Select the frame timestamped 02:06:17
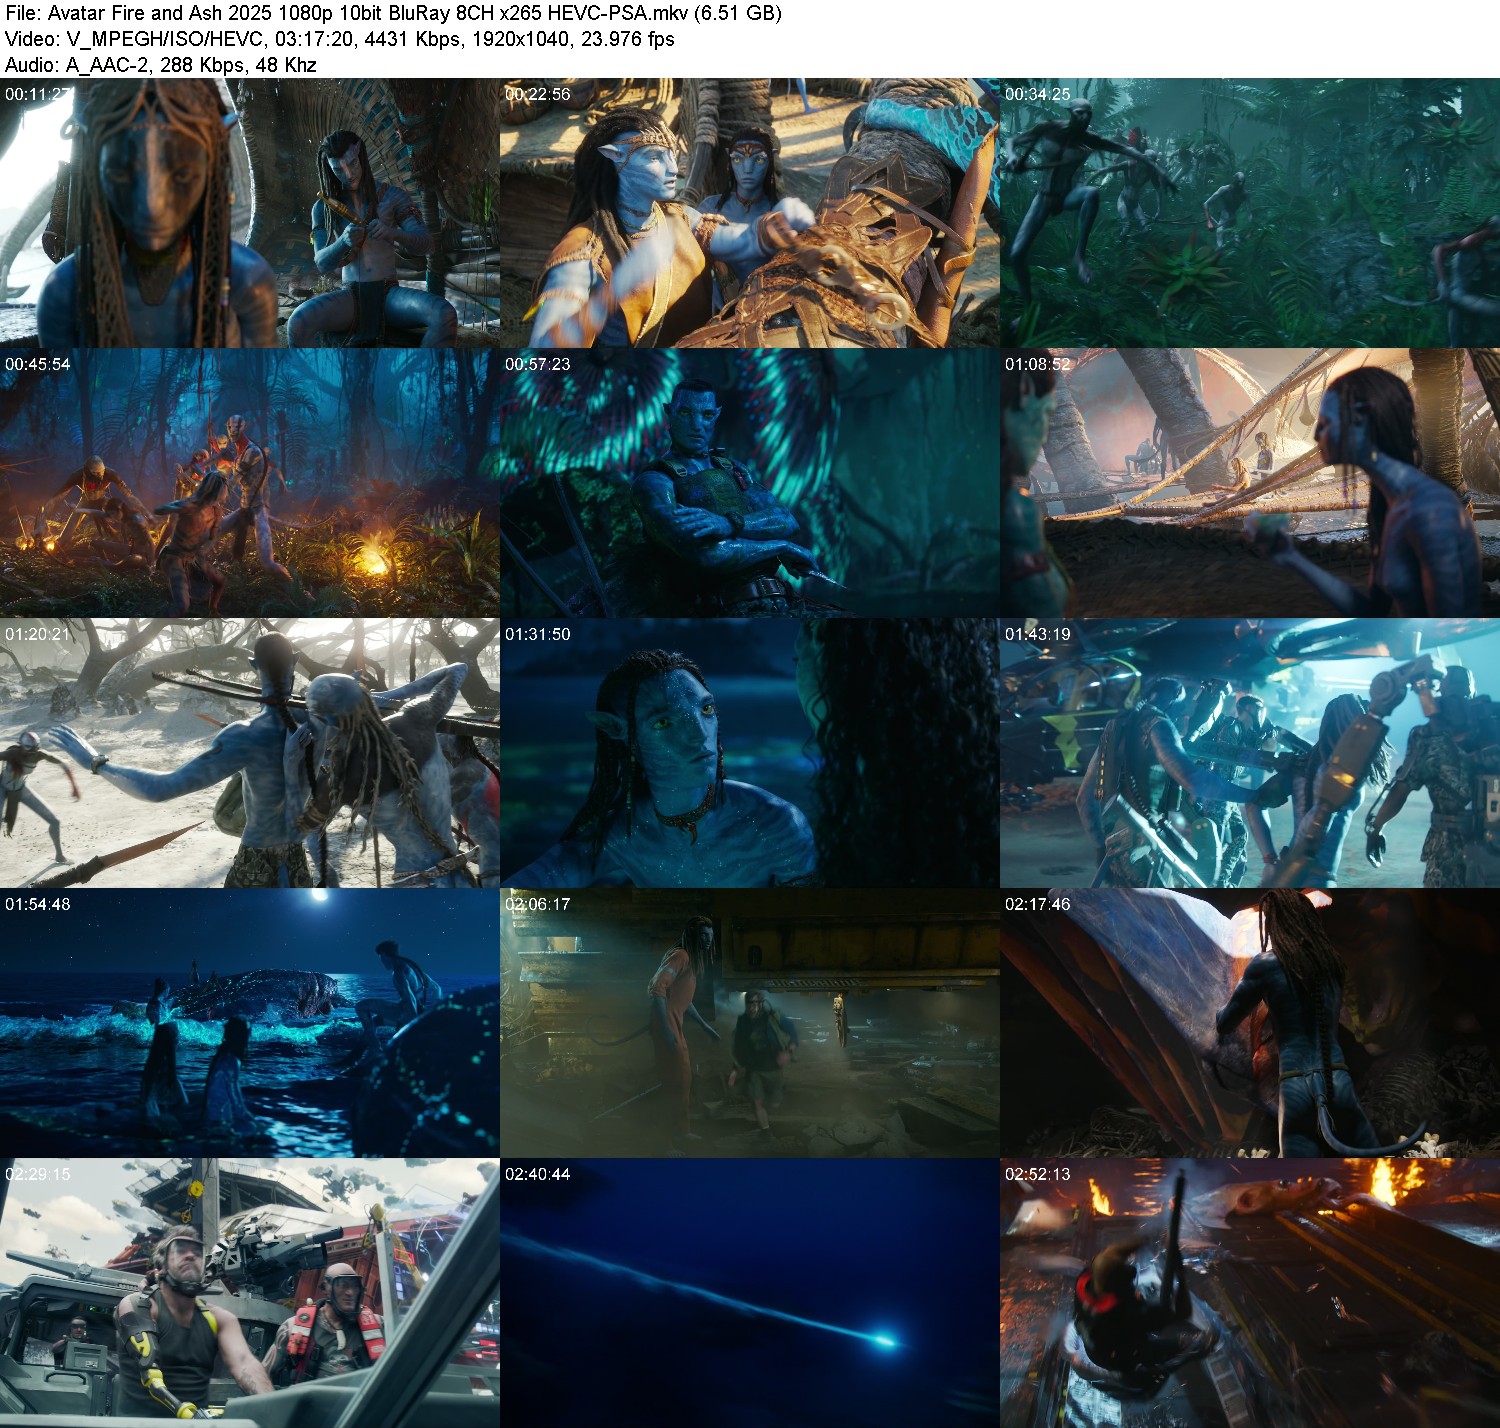This screenshot has height=1428, width=1500. coord(750,1023)
